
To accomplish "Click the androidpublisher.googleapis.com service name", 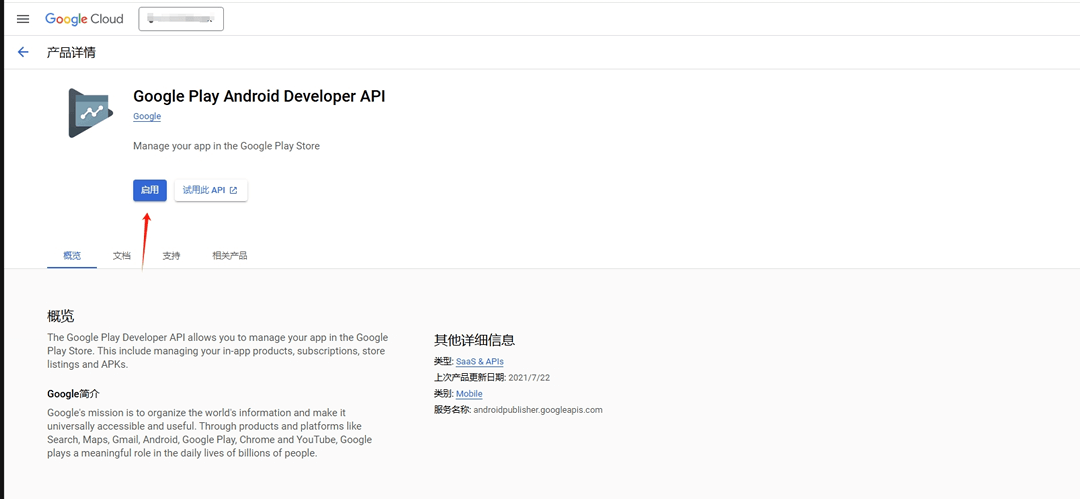I will 538,410.
